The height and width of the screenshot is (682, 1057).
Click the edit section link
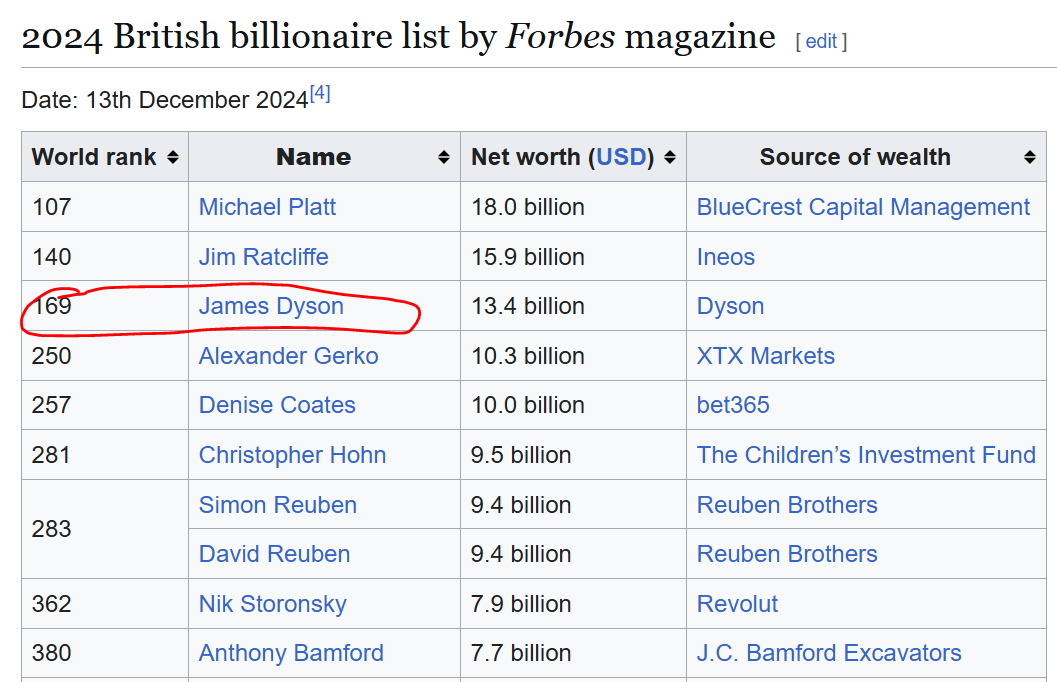coord(821,41)
